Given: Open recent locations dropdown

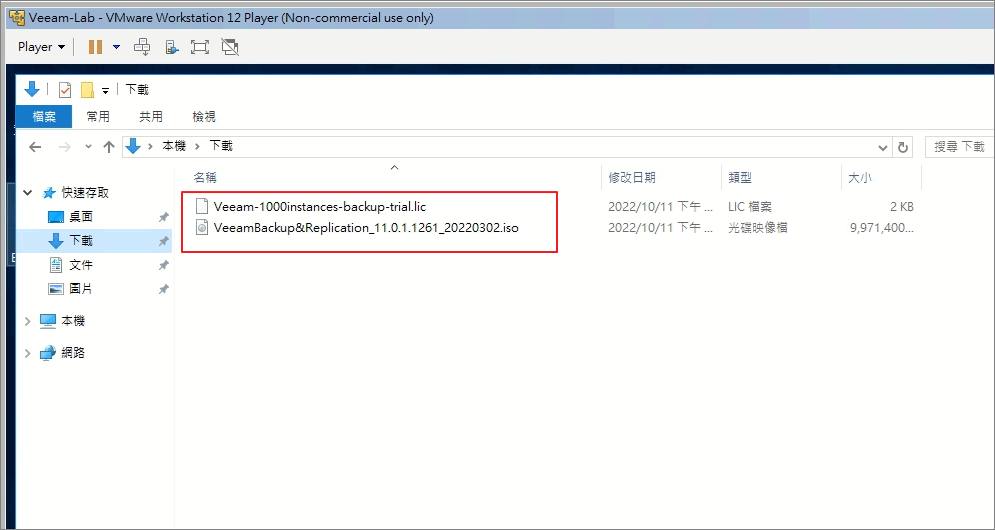Looking at the screenshot, I should pyautogui.click(x=88, y=147).
